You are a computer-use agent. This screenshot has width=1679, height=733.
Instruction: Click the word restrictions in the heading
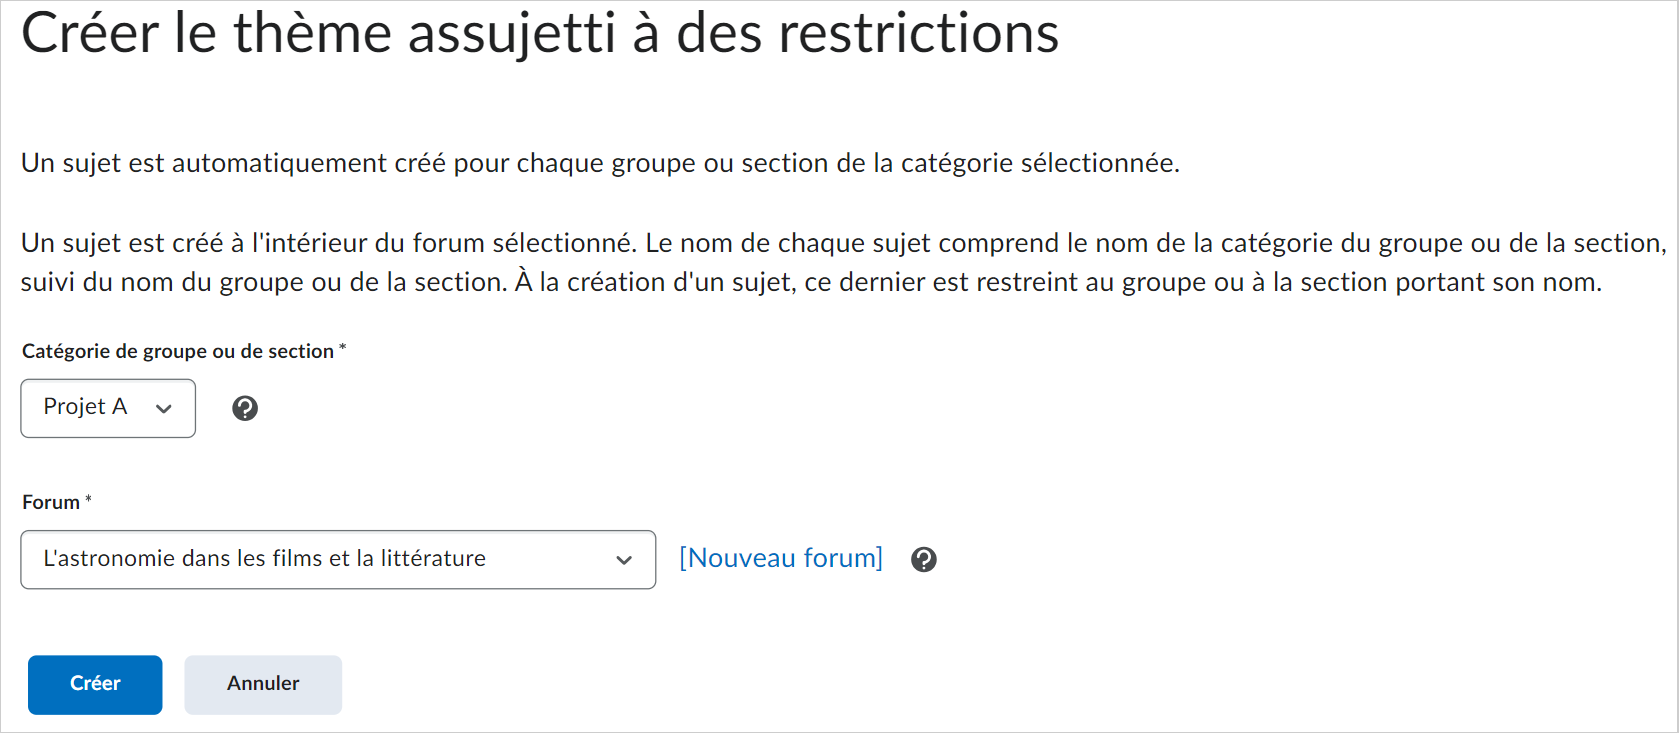pyautogui.click(x=919, y=33)
